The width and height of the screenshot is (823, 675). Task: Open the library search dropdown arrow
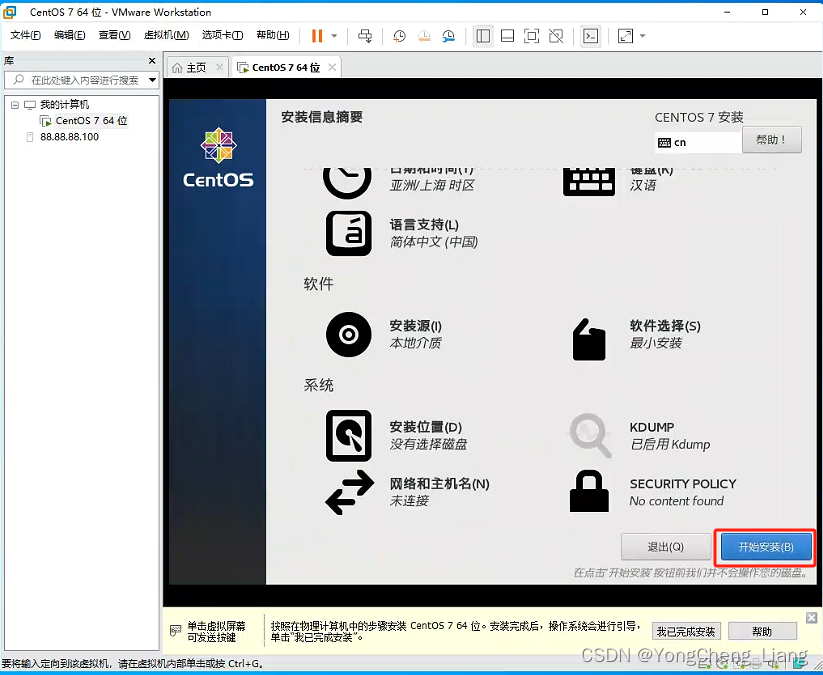tap(152, 80)
